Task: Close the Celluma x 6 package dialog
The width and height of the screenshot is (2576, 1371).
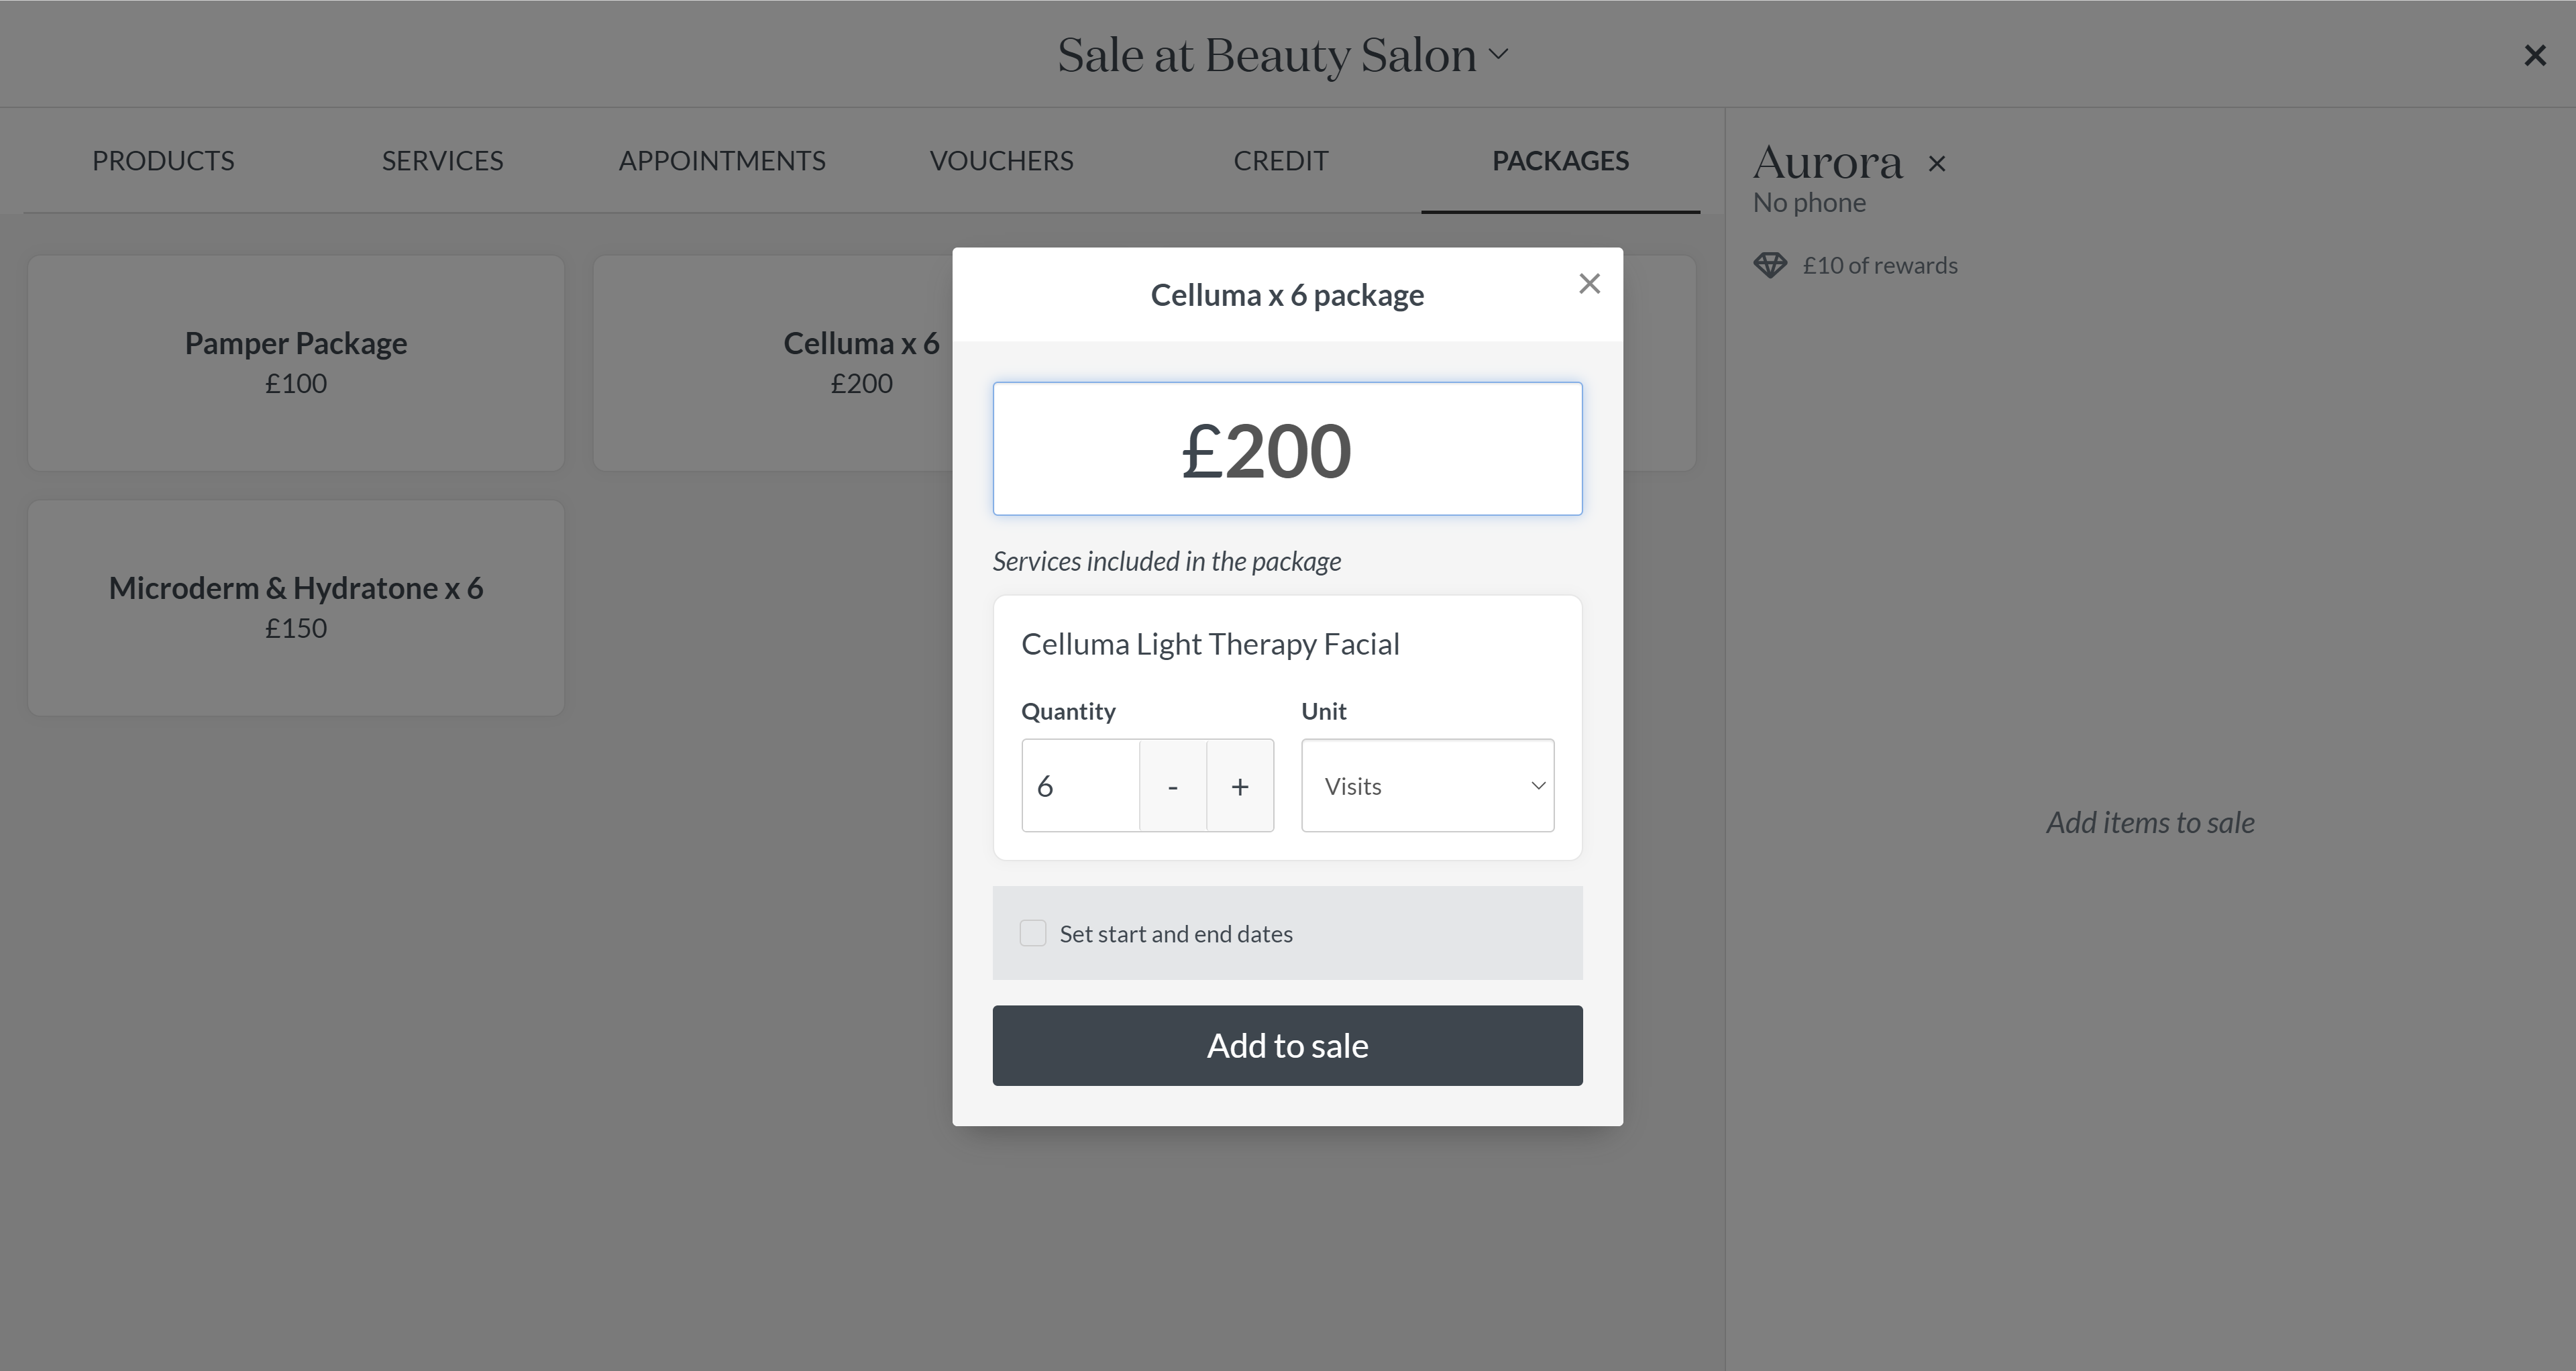Action: [x=1589, y=284]
